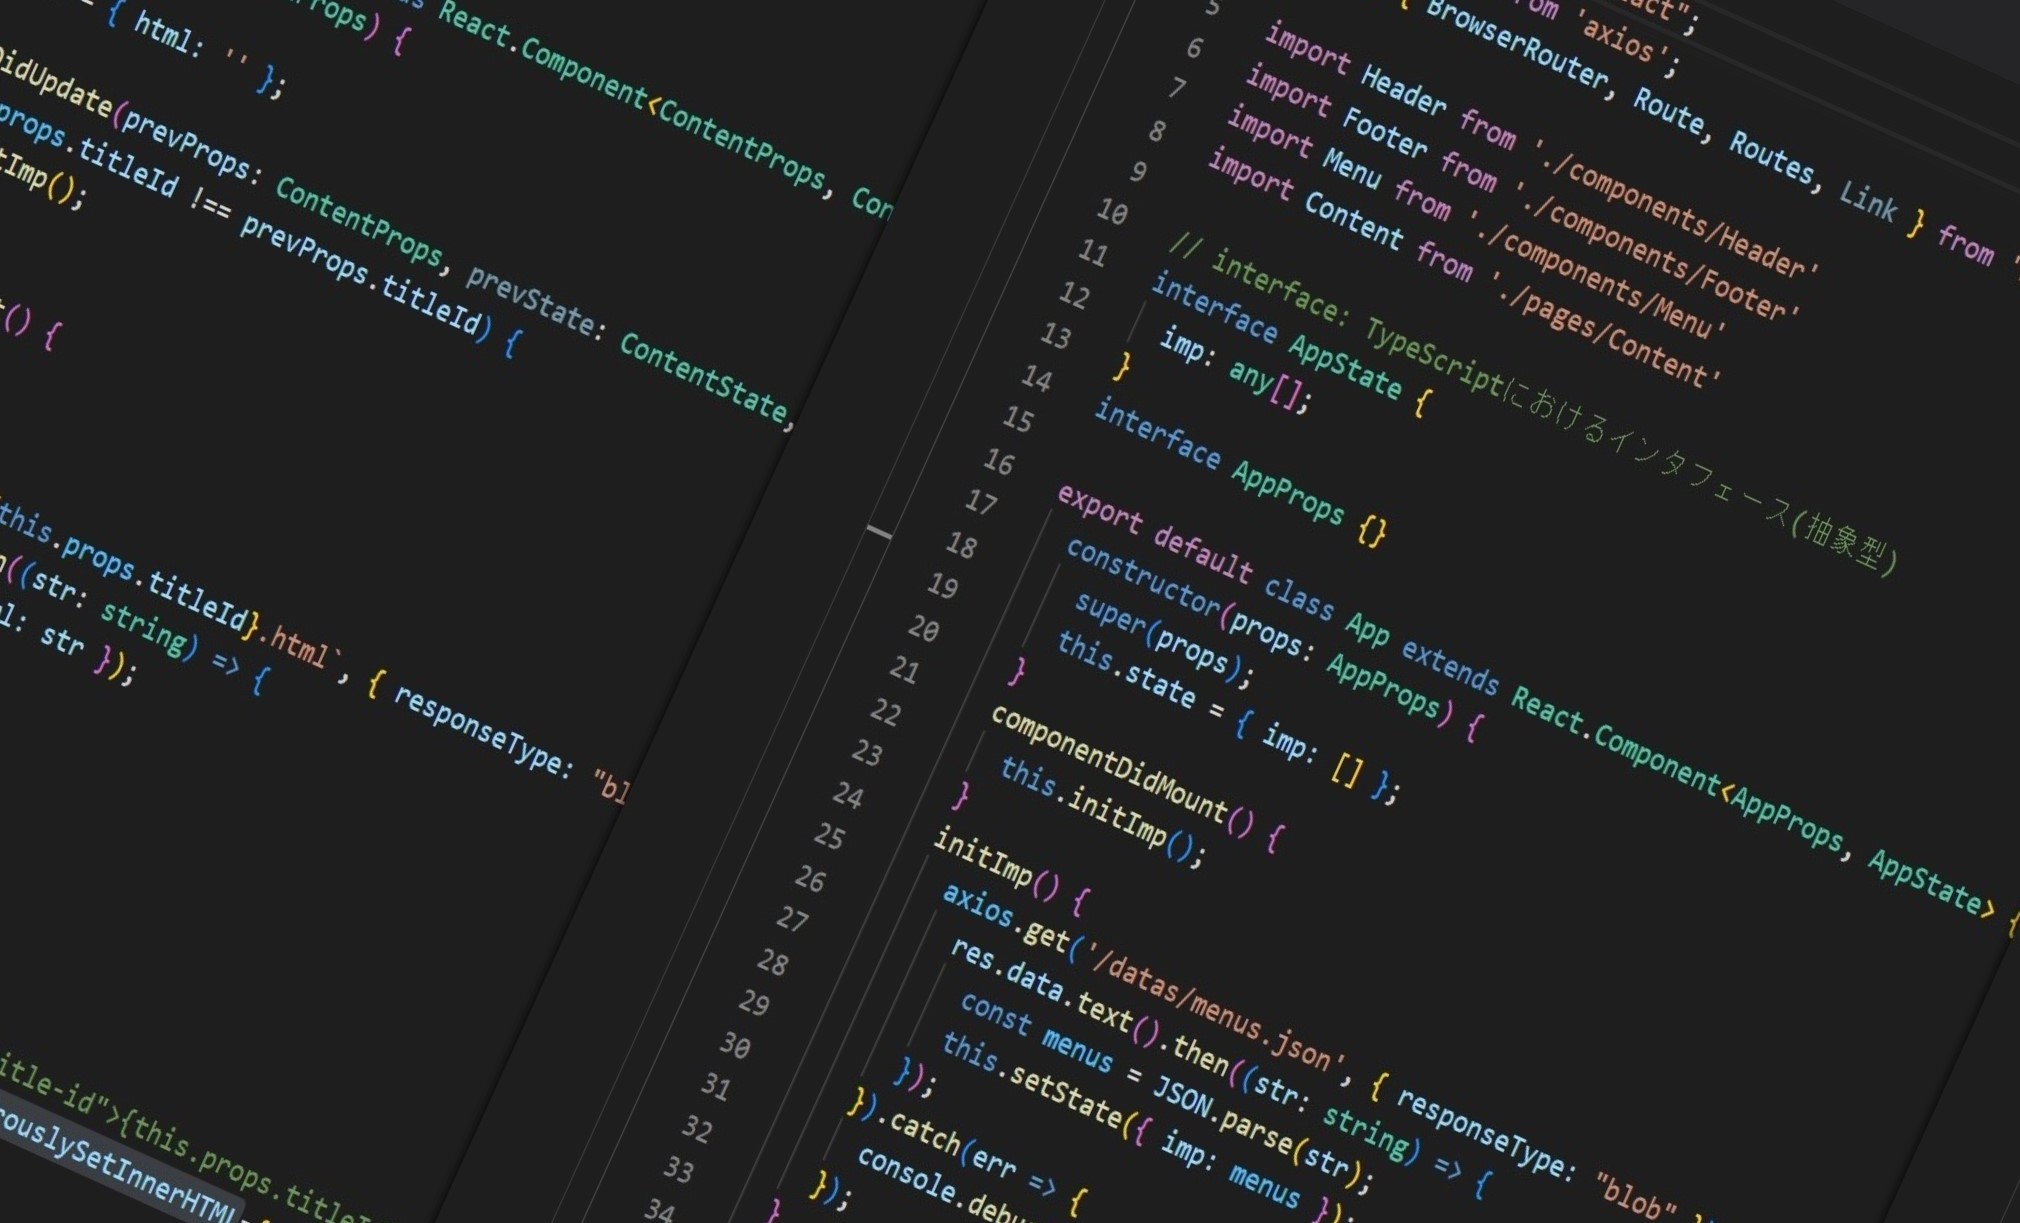This screenshot has width=2020, height=1223.
Task: Click the BrowserRouter import name
Action: pos(1513,48)
